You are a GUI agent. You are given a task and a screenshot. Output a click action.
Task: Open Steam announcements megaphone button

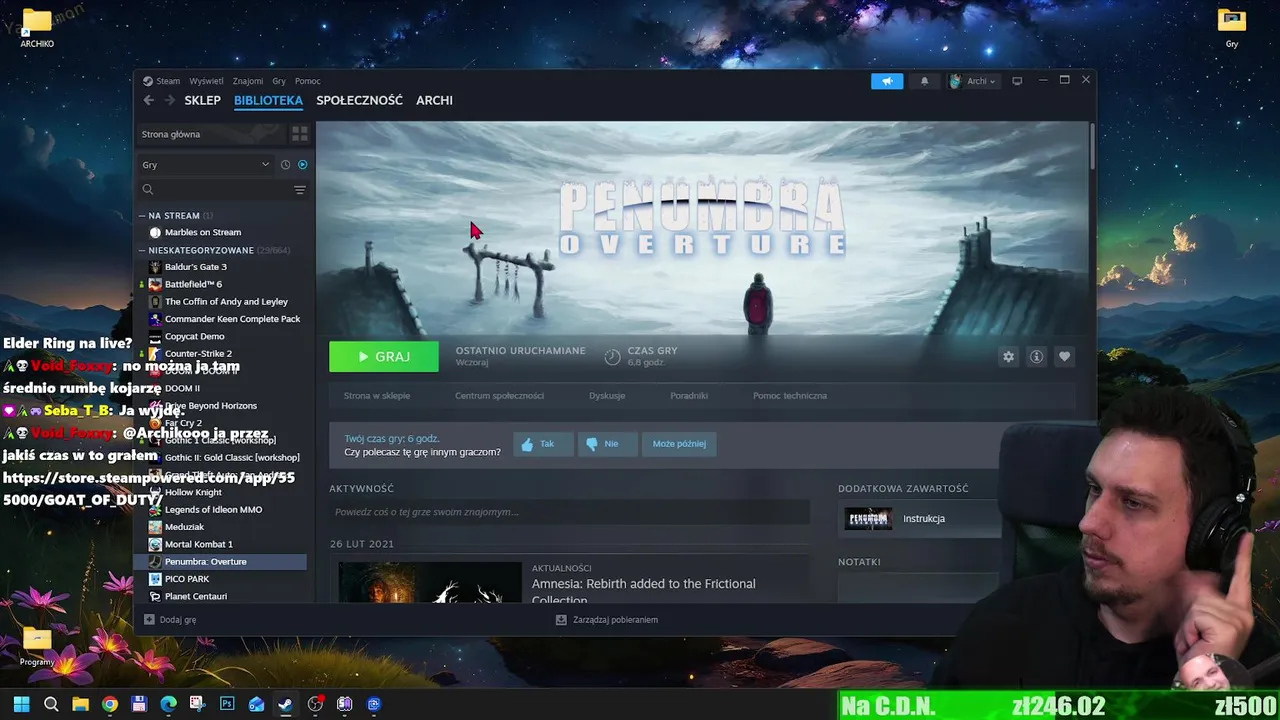[887, 81]
